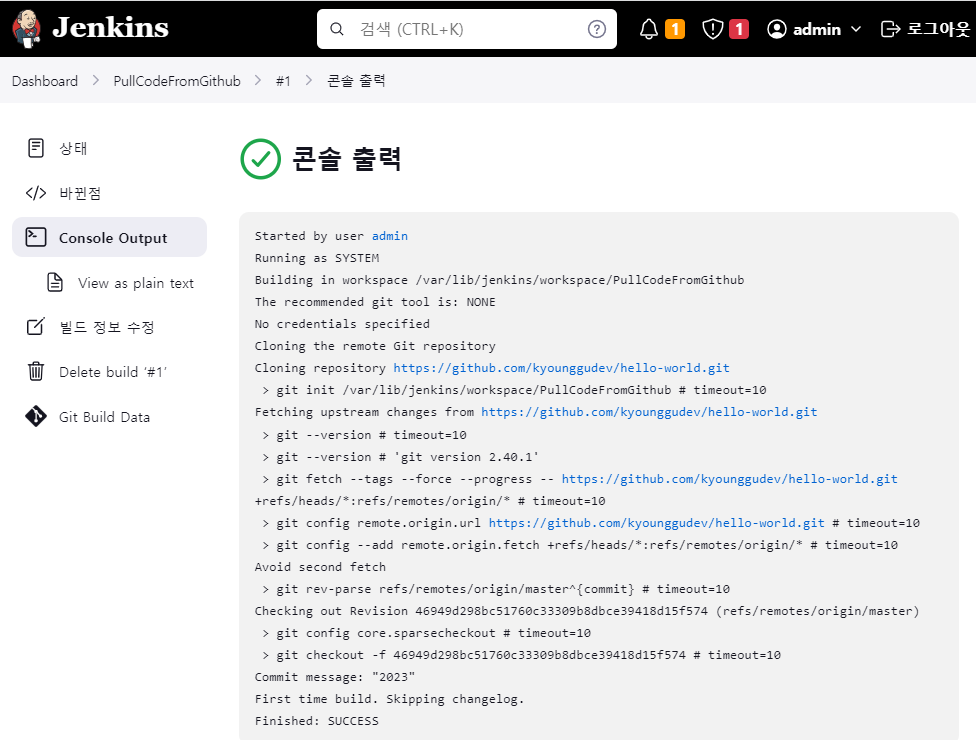
Task: Click the 'Running as SYSTEM' line
Action: pyautogui.click(x=317, y=258)
